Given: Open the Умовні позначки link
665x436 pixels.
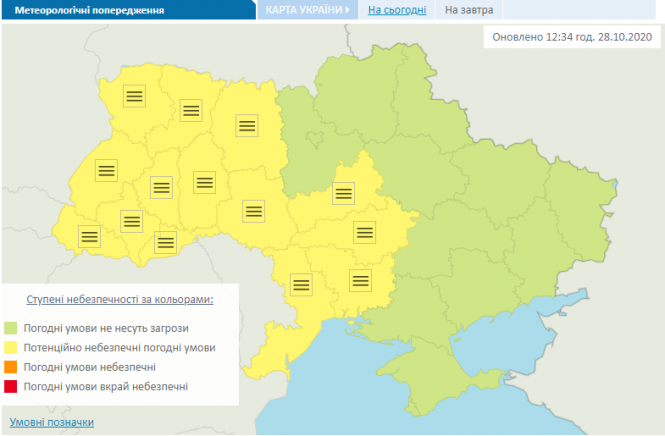Looking at the screenshot, I should [52, 422].
